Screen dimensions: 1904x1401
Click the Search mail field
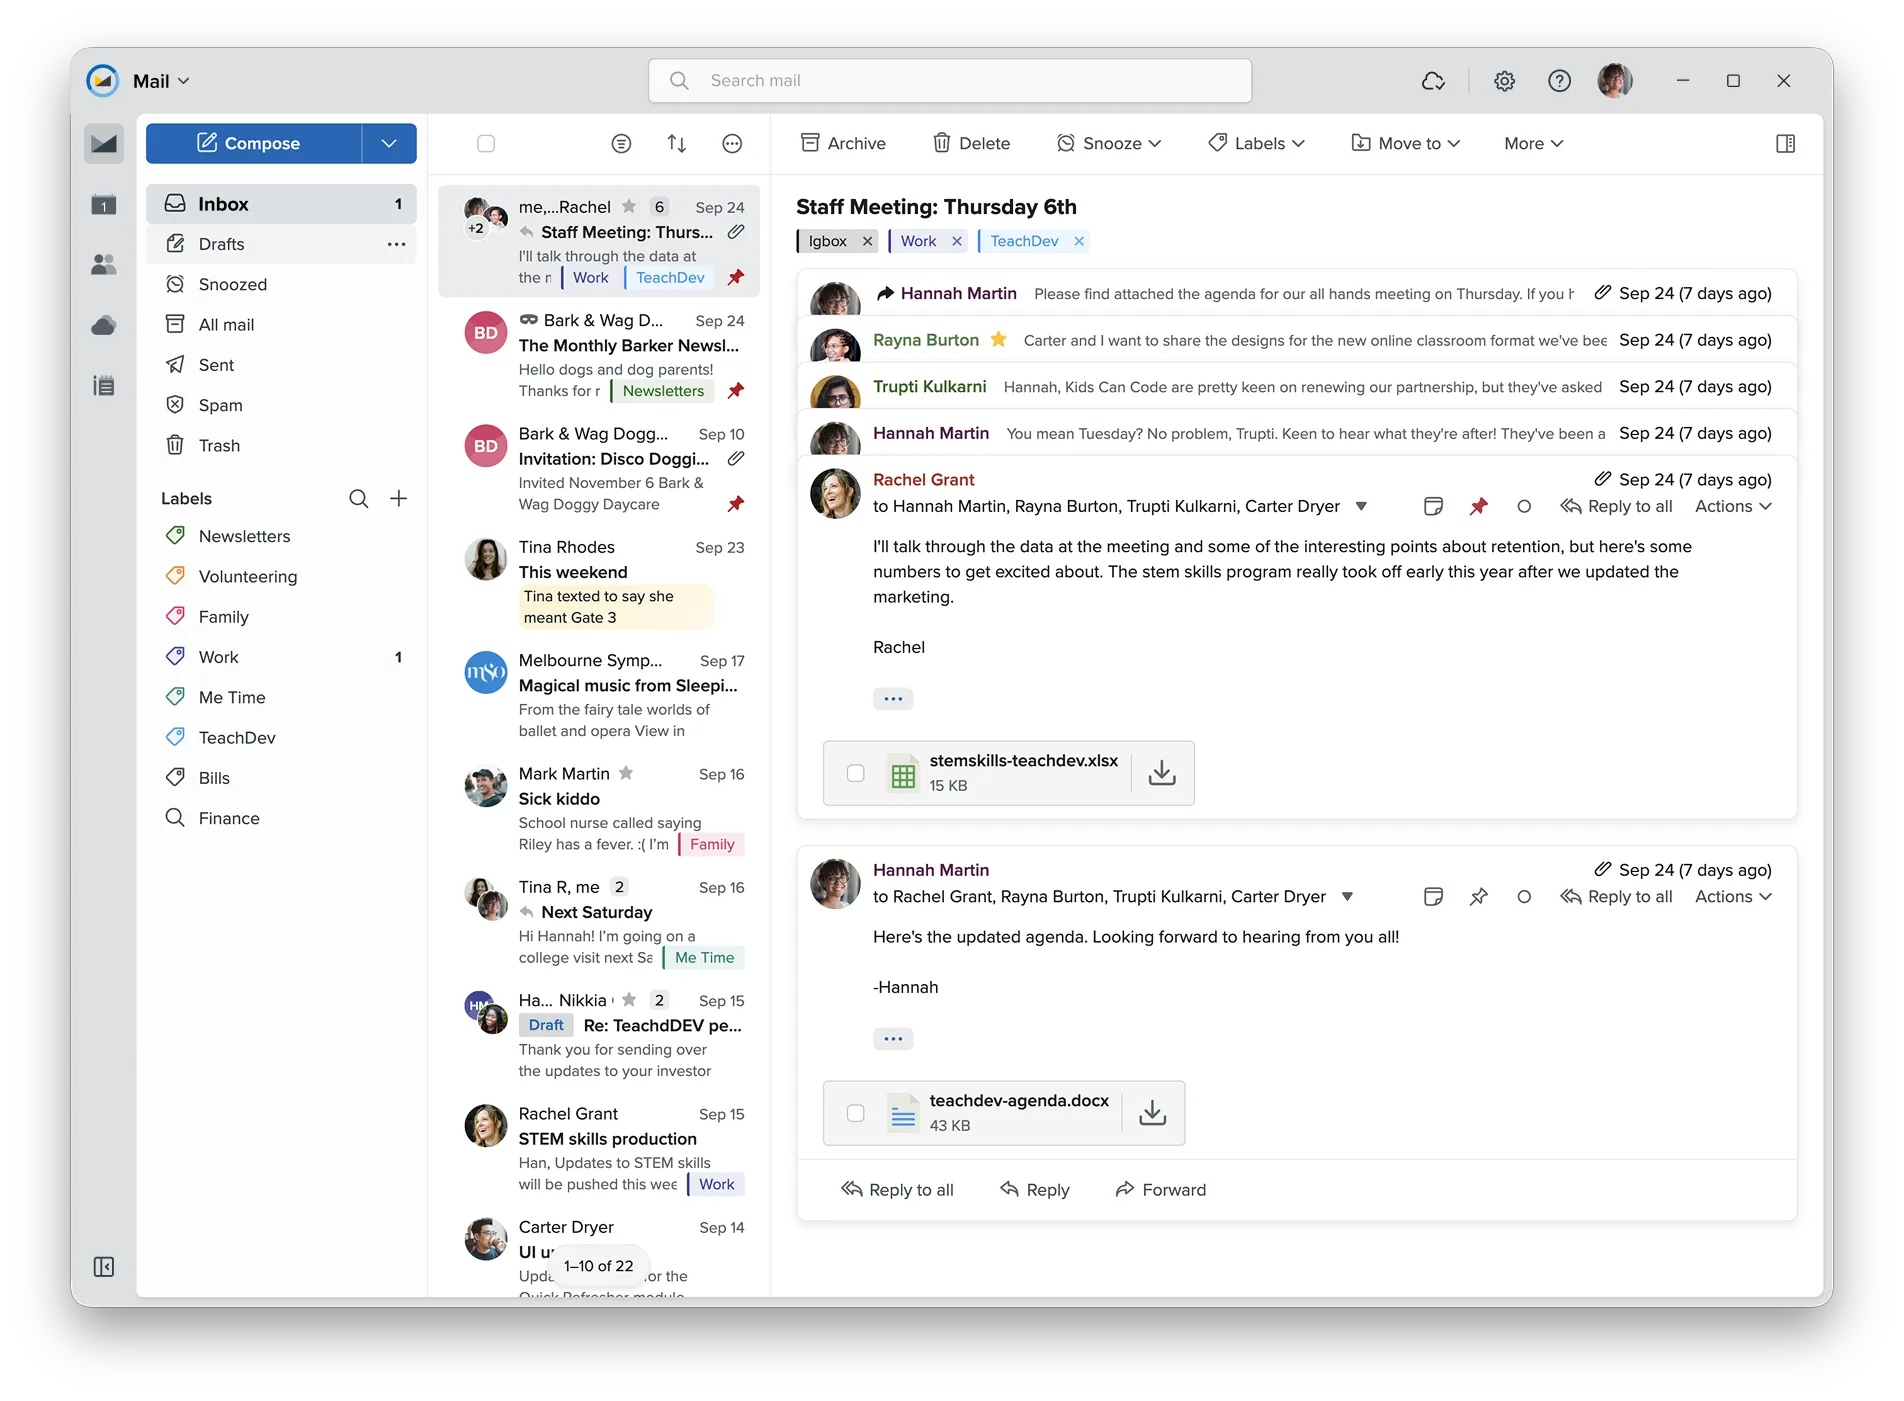click(950, 81)
